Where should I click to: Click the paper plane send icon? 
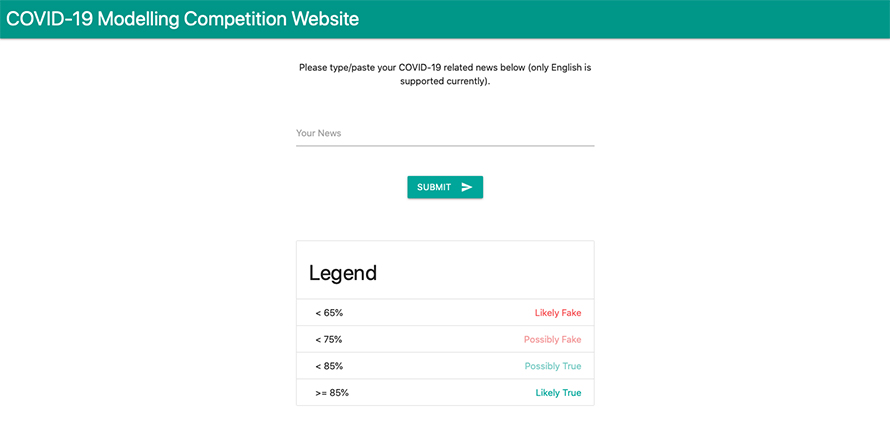point(467,187)
